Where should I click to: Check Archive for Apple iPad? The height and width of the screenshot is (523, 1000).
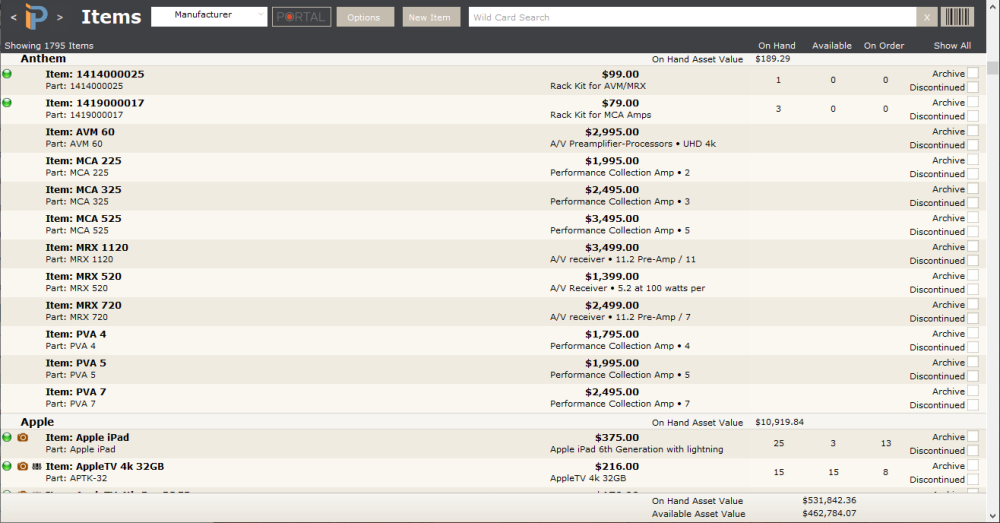973,437
